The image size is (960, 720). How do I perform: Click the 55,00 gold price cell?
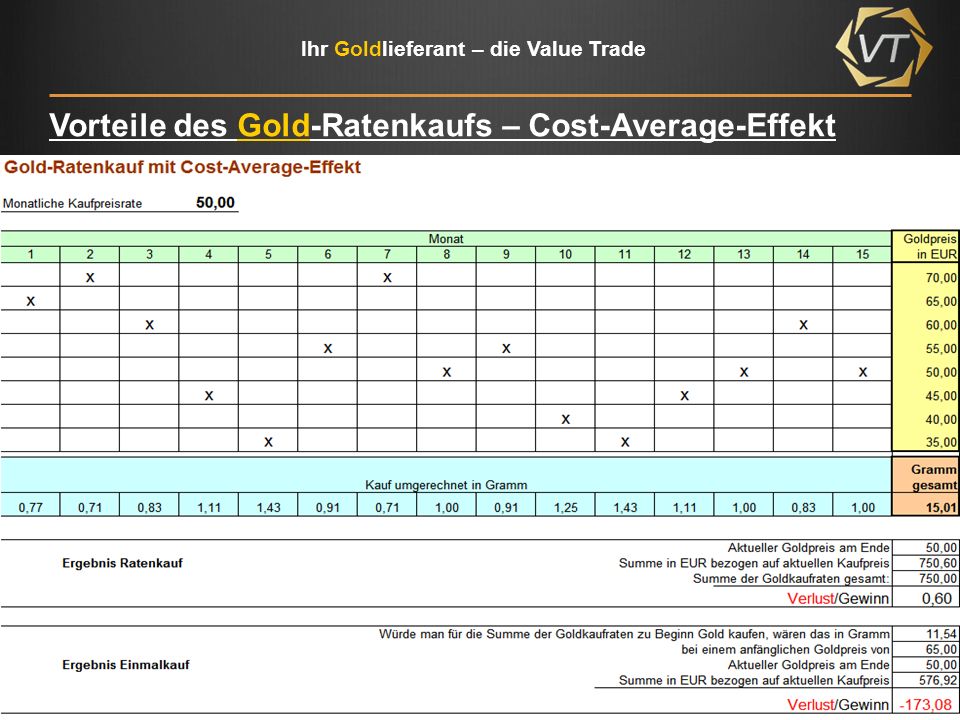point(926,348)
